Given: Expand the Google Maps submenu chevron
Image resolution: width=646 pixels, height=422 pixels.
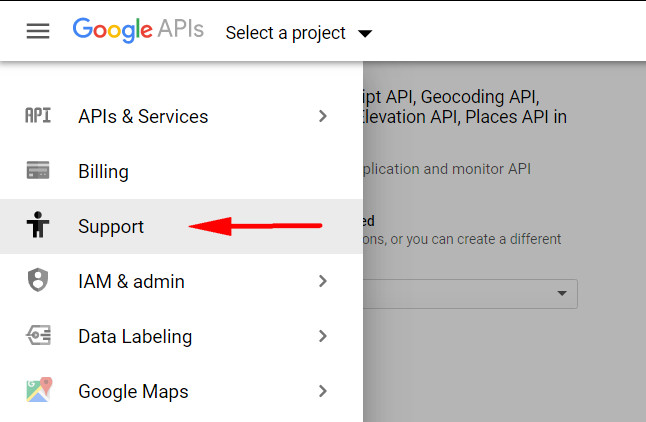Looking at the screenshot, I should (323, 391).
